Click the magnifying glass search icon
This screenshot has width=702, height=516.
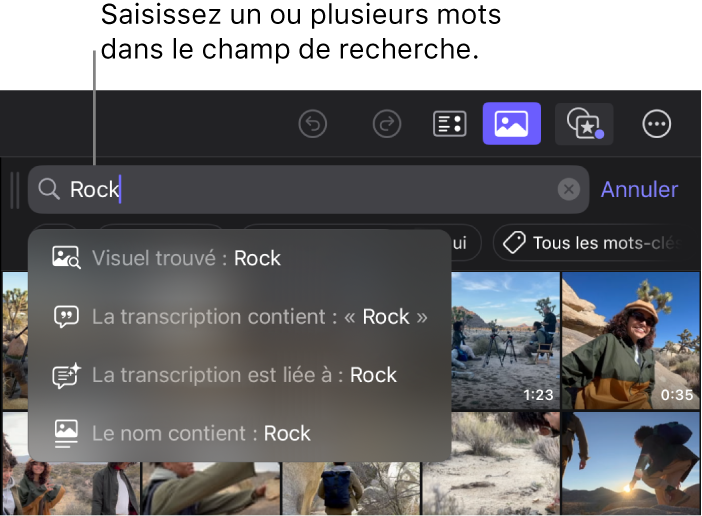click(49, 189)
